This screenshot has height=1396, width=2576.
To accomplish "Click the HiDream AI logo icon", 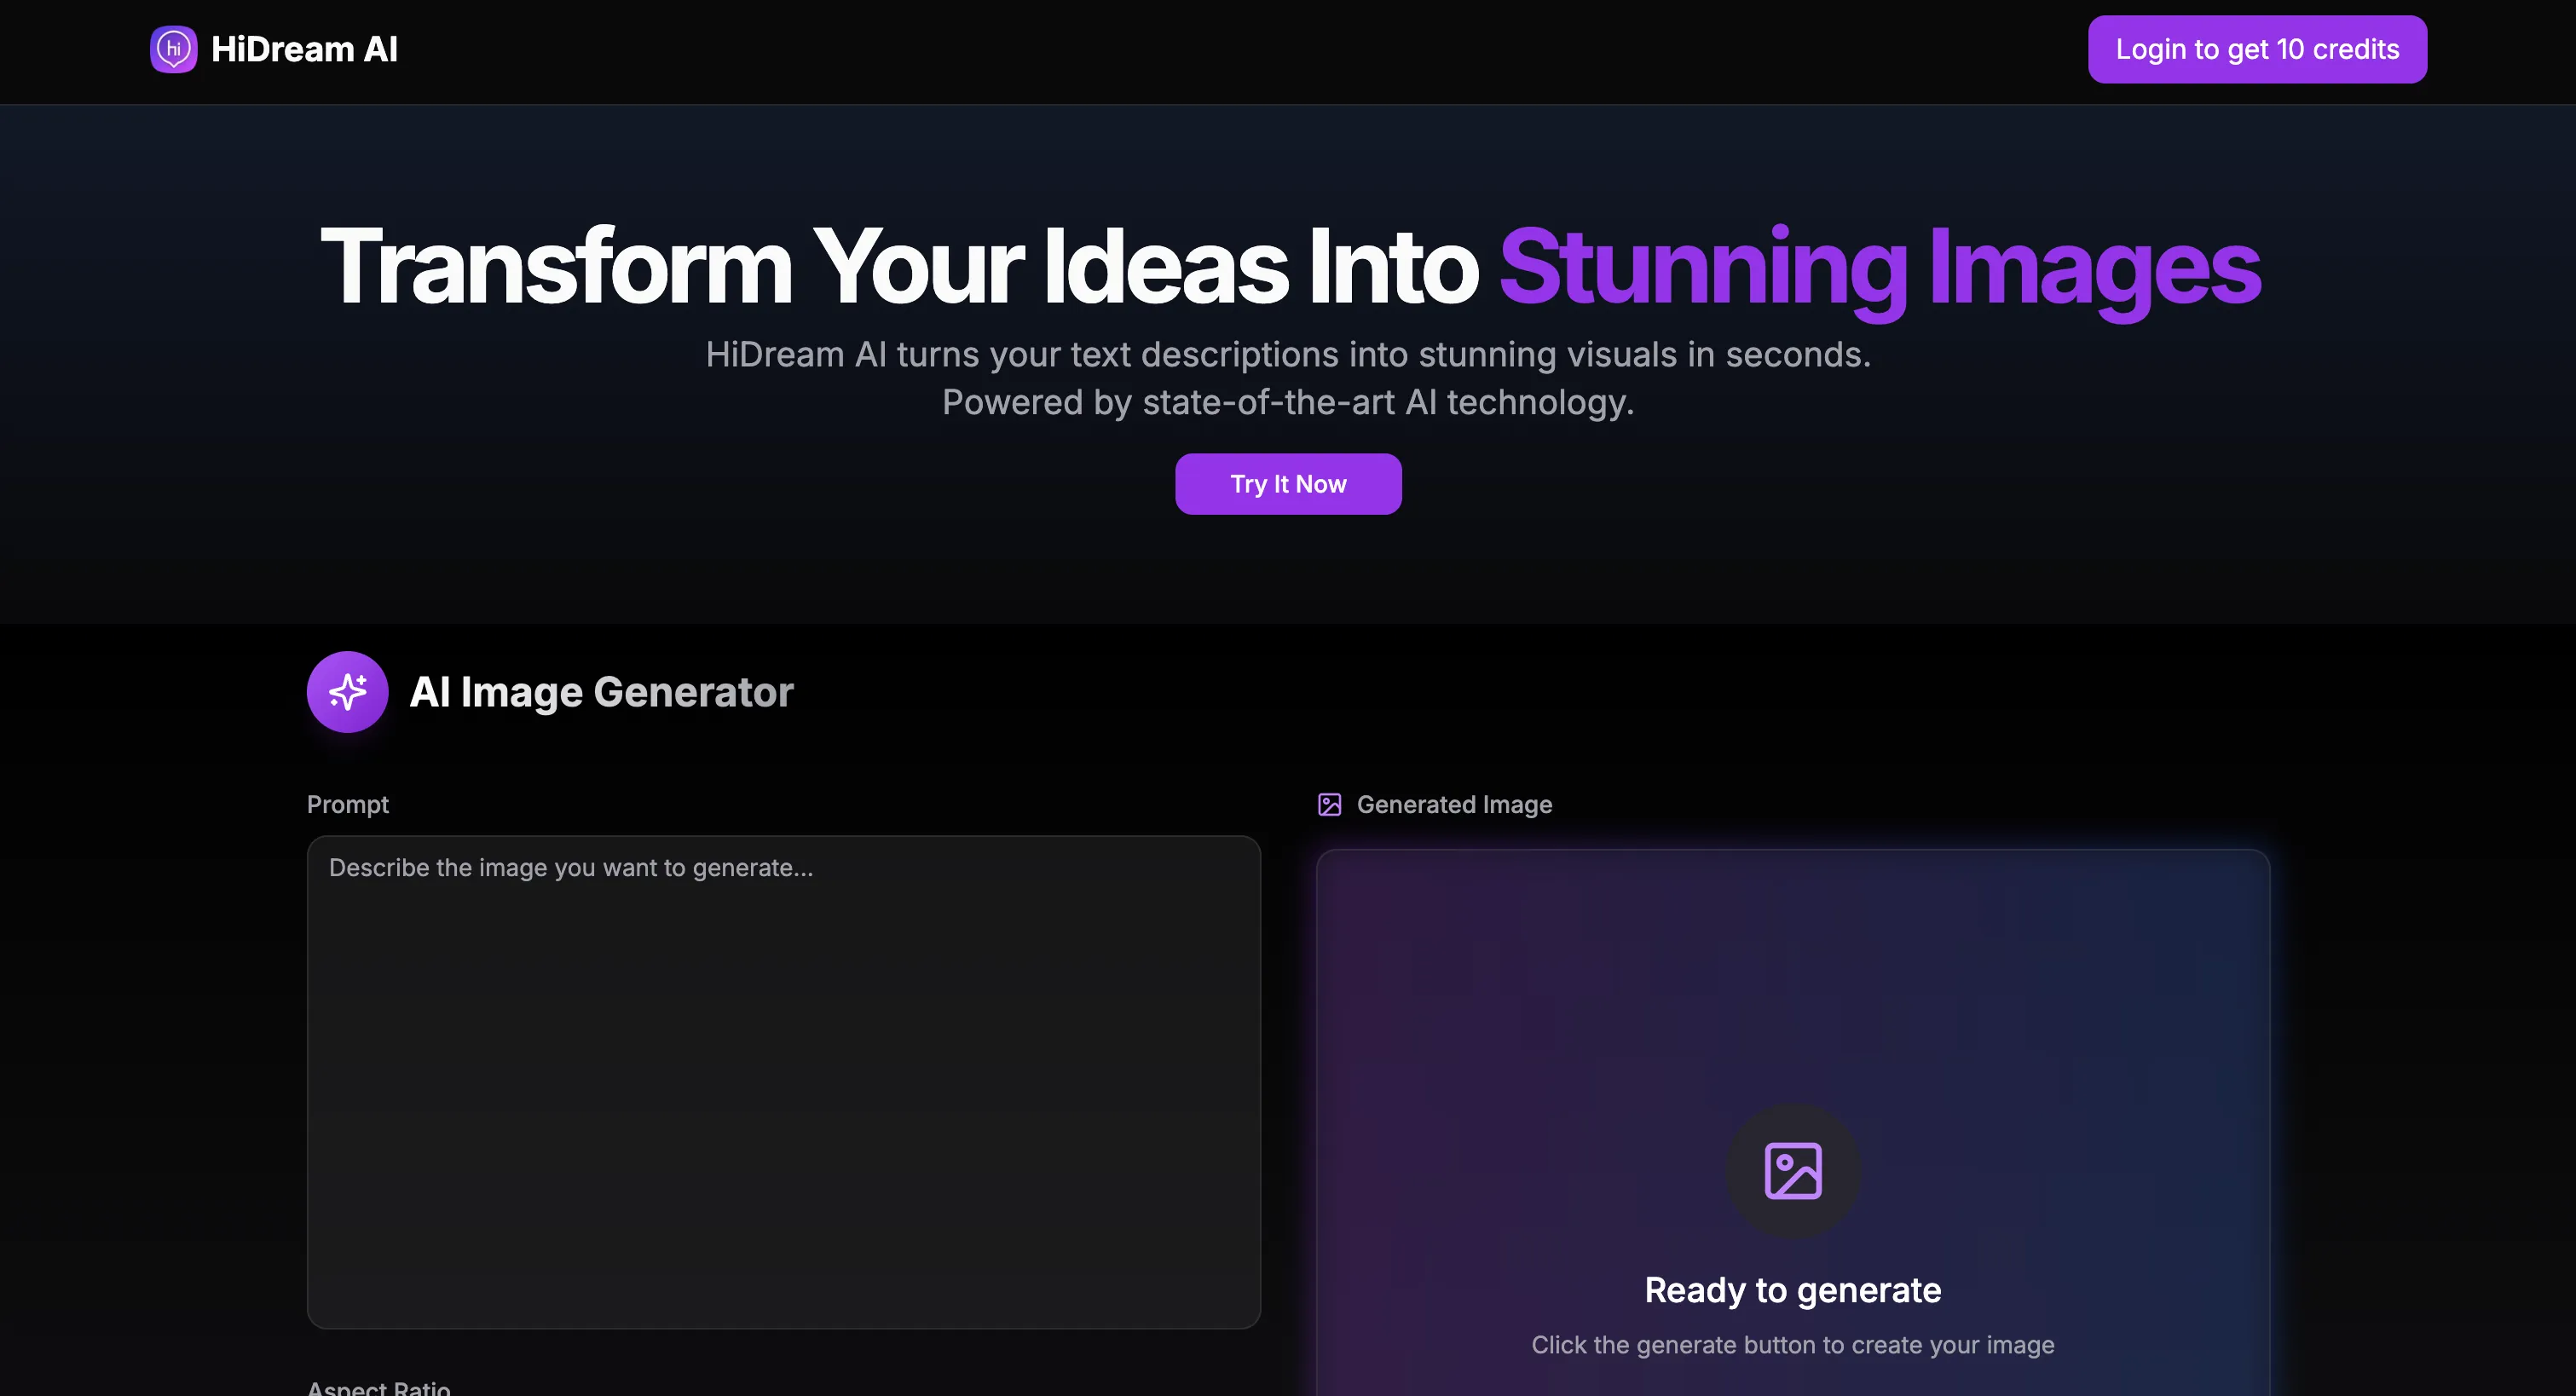I will tap(173, 49).
